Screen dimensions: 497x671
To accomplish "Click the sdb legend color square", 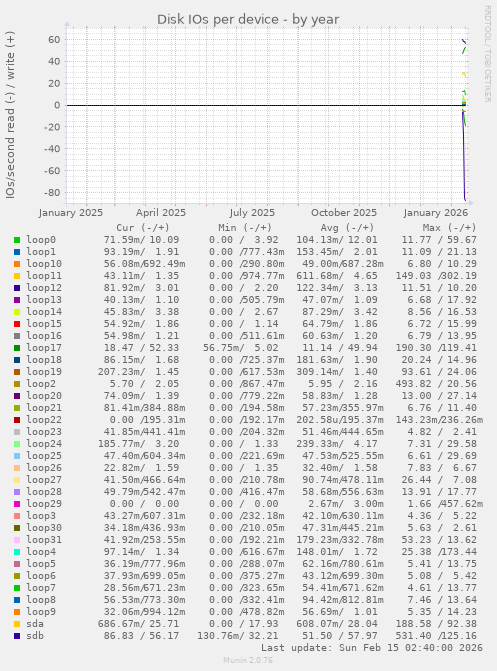I will [17, 636].
